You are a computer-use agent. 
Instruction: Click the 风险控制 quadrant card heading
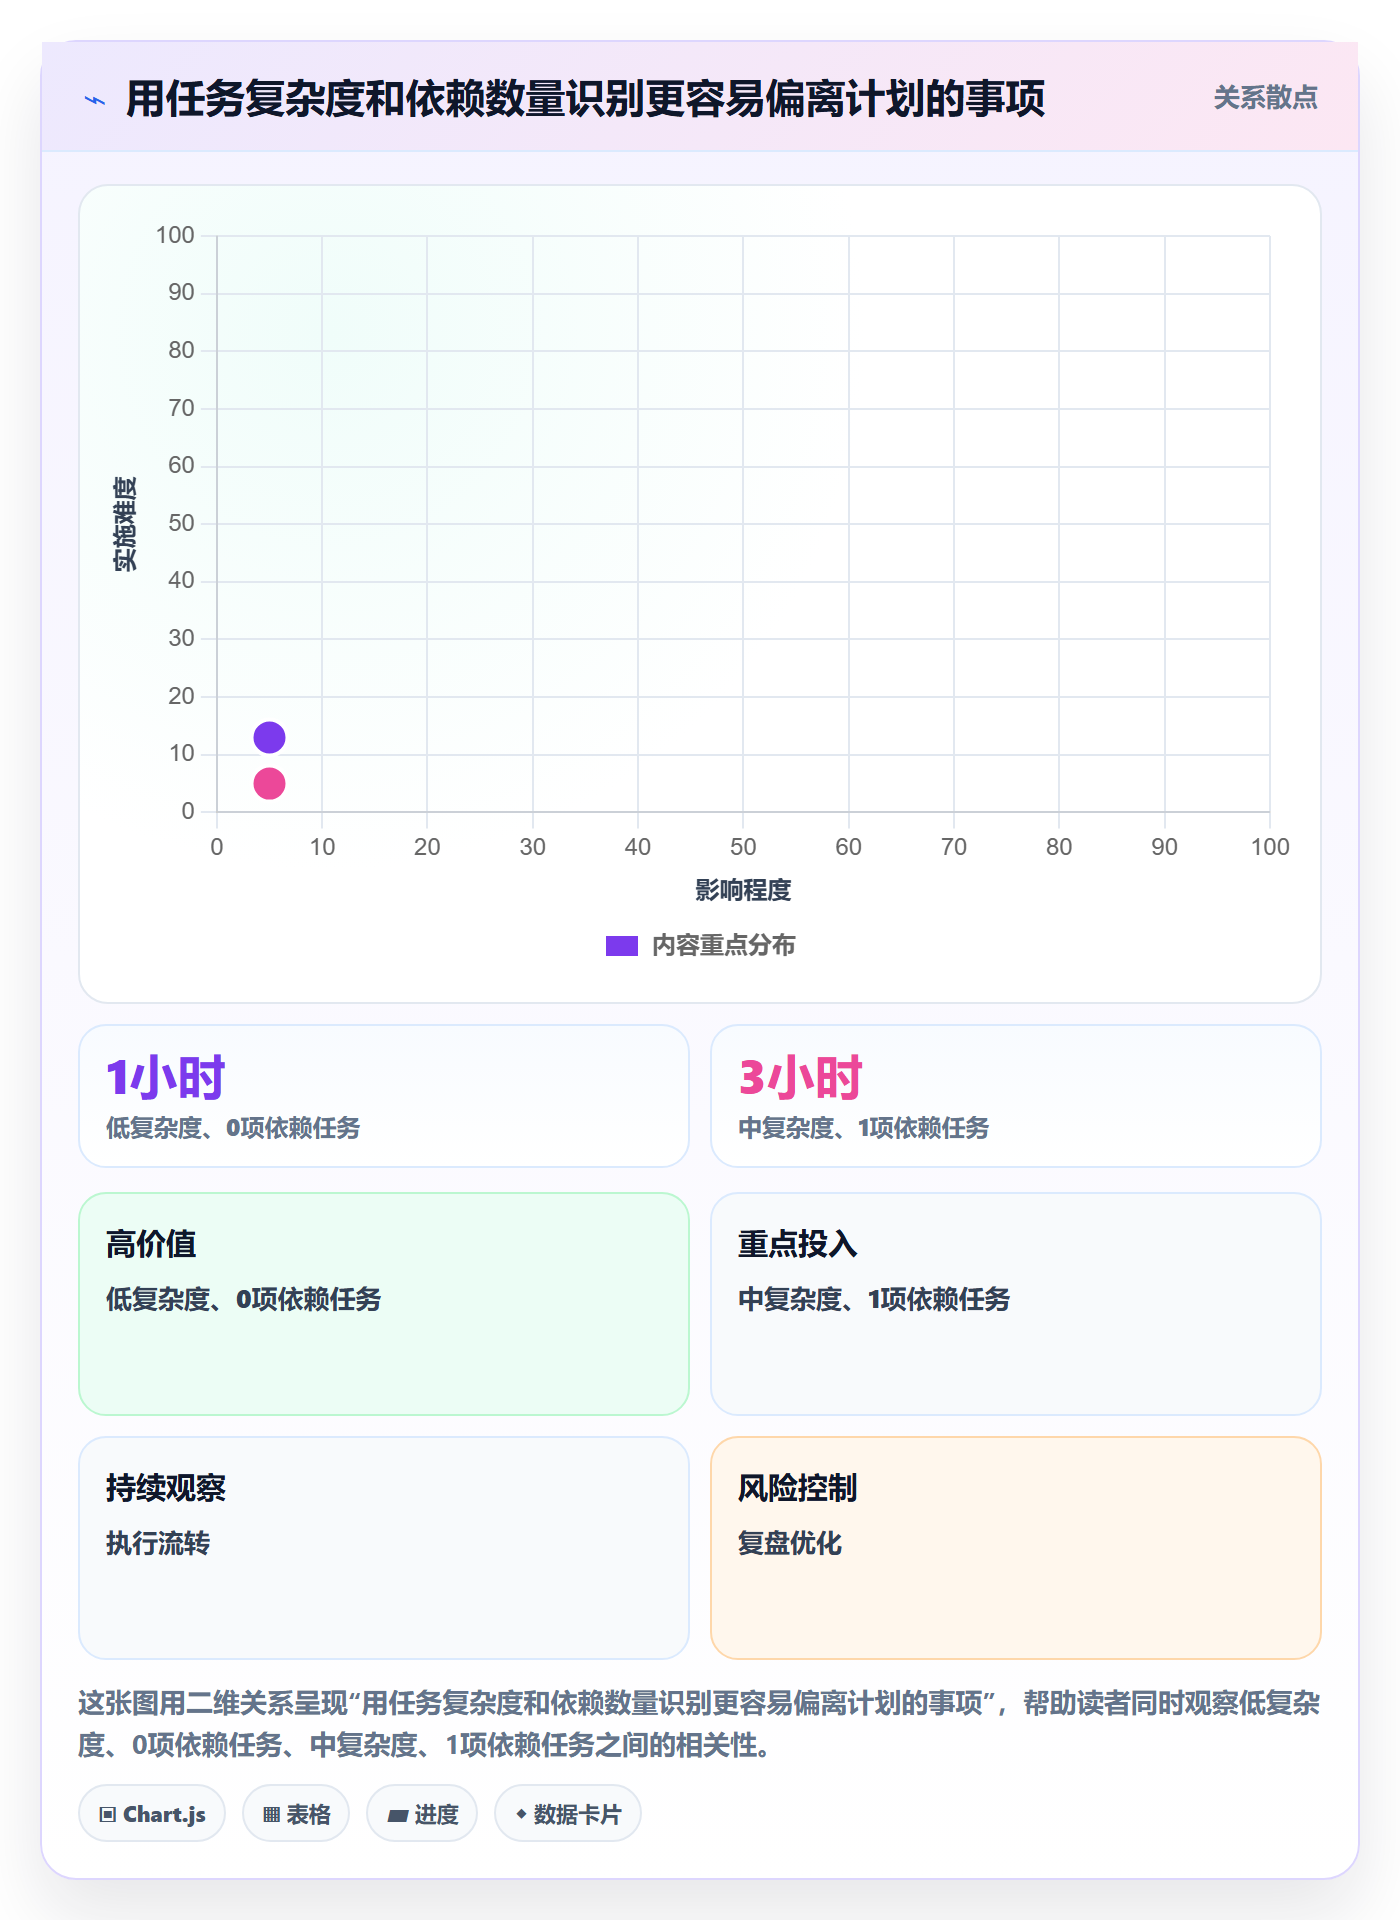coord(798,1488)
